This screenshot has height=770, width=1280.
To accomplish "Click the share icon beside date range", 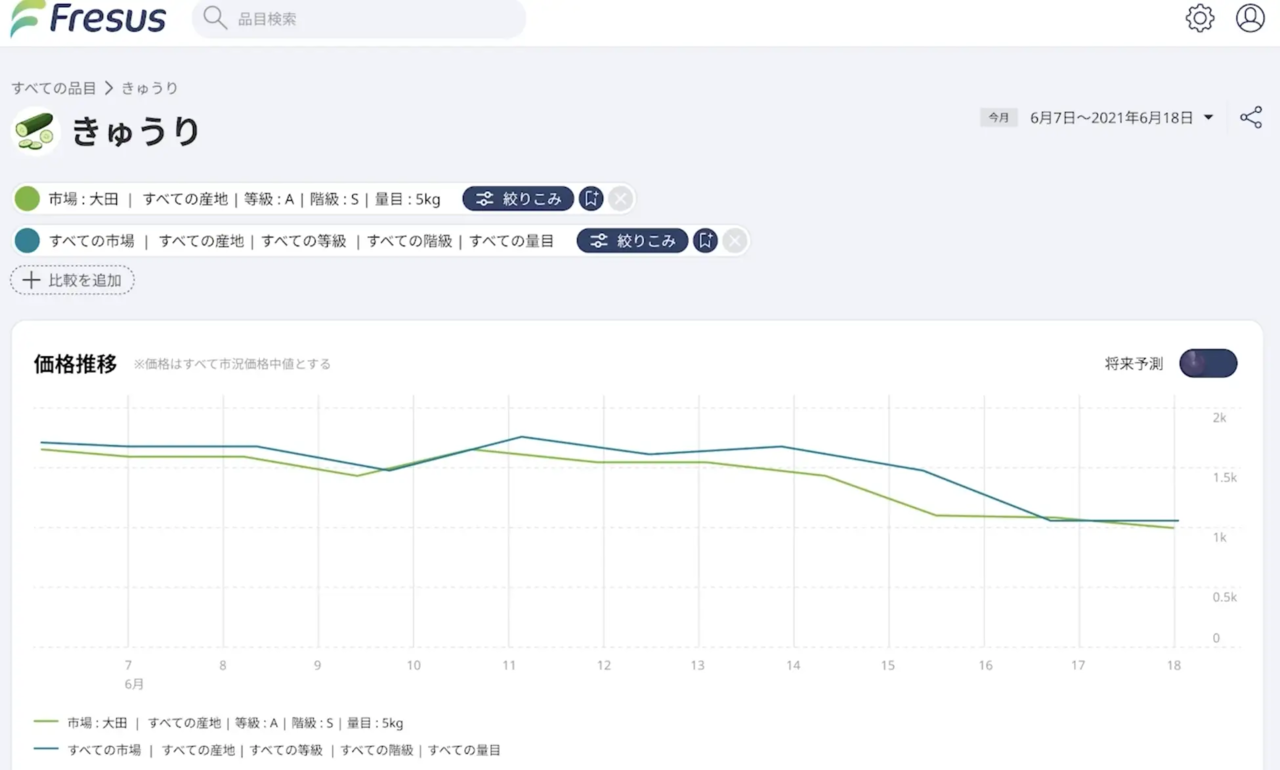I will click(x=1251, y=118).
